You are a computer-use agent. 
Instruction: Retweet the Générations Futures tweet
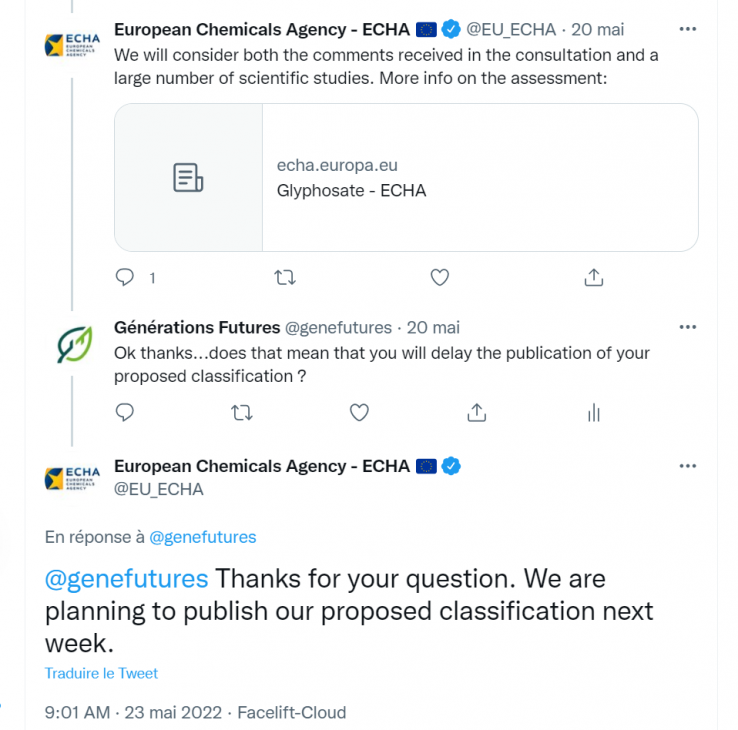point(242,412)
